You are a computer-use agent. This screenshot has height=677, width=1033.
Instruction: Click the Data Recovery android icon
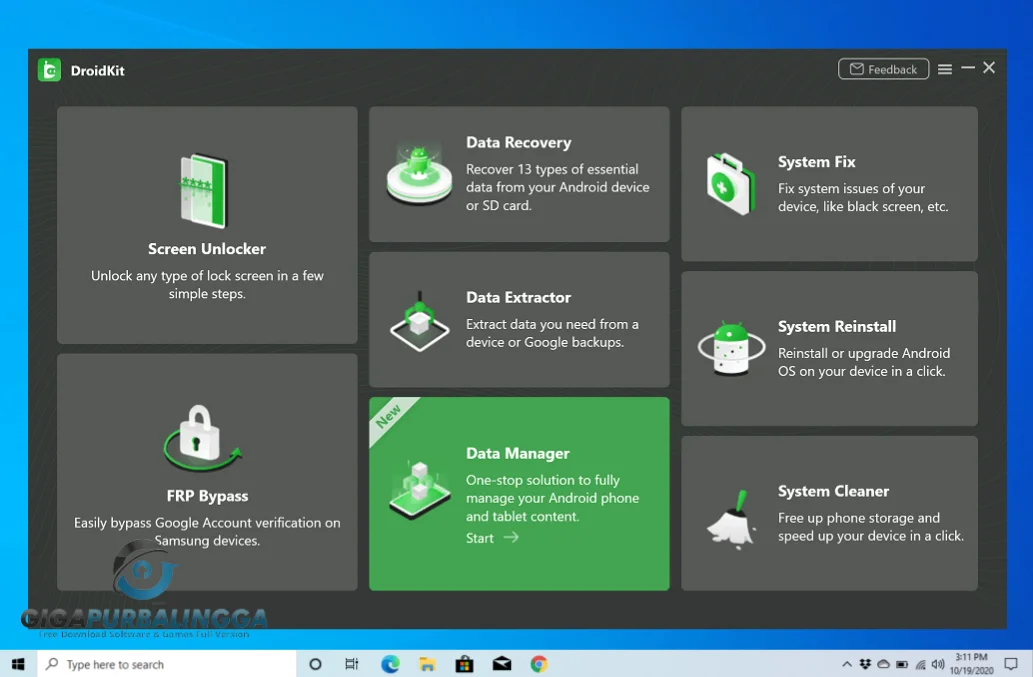420,175
